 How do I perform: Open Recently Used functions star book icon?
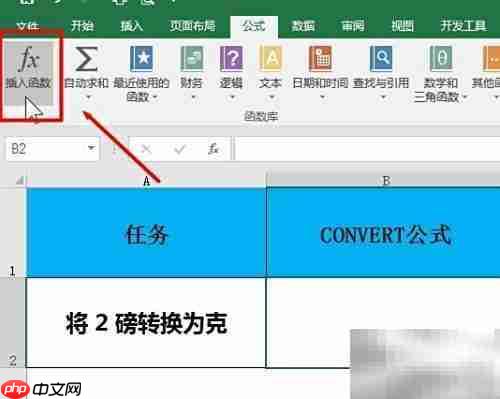point(141,59)
